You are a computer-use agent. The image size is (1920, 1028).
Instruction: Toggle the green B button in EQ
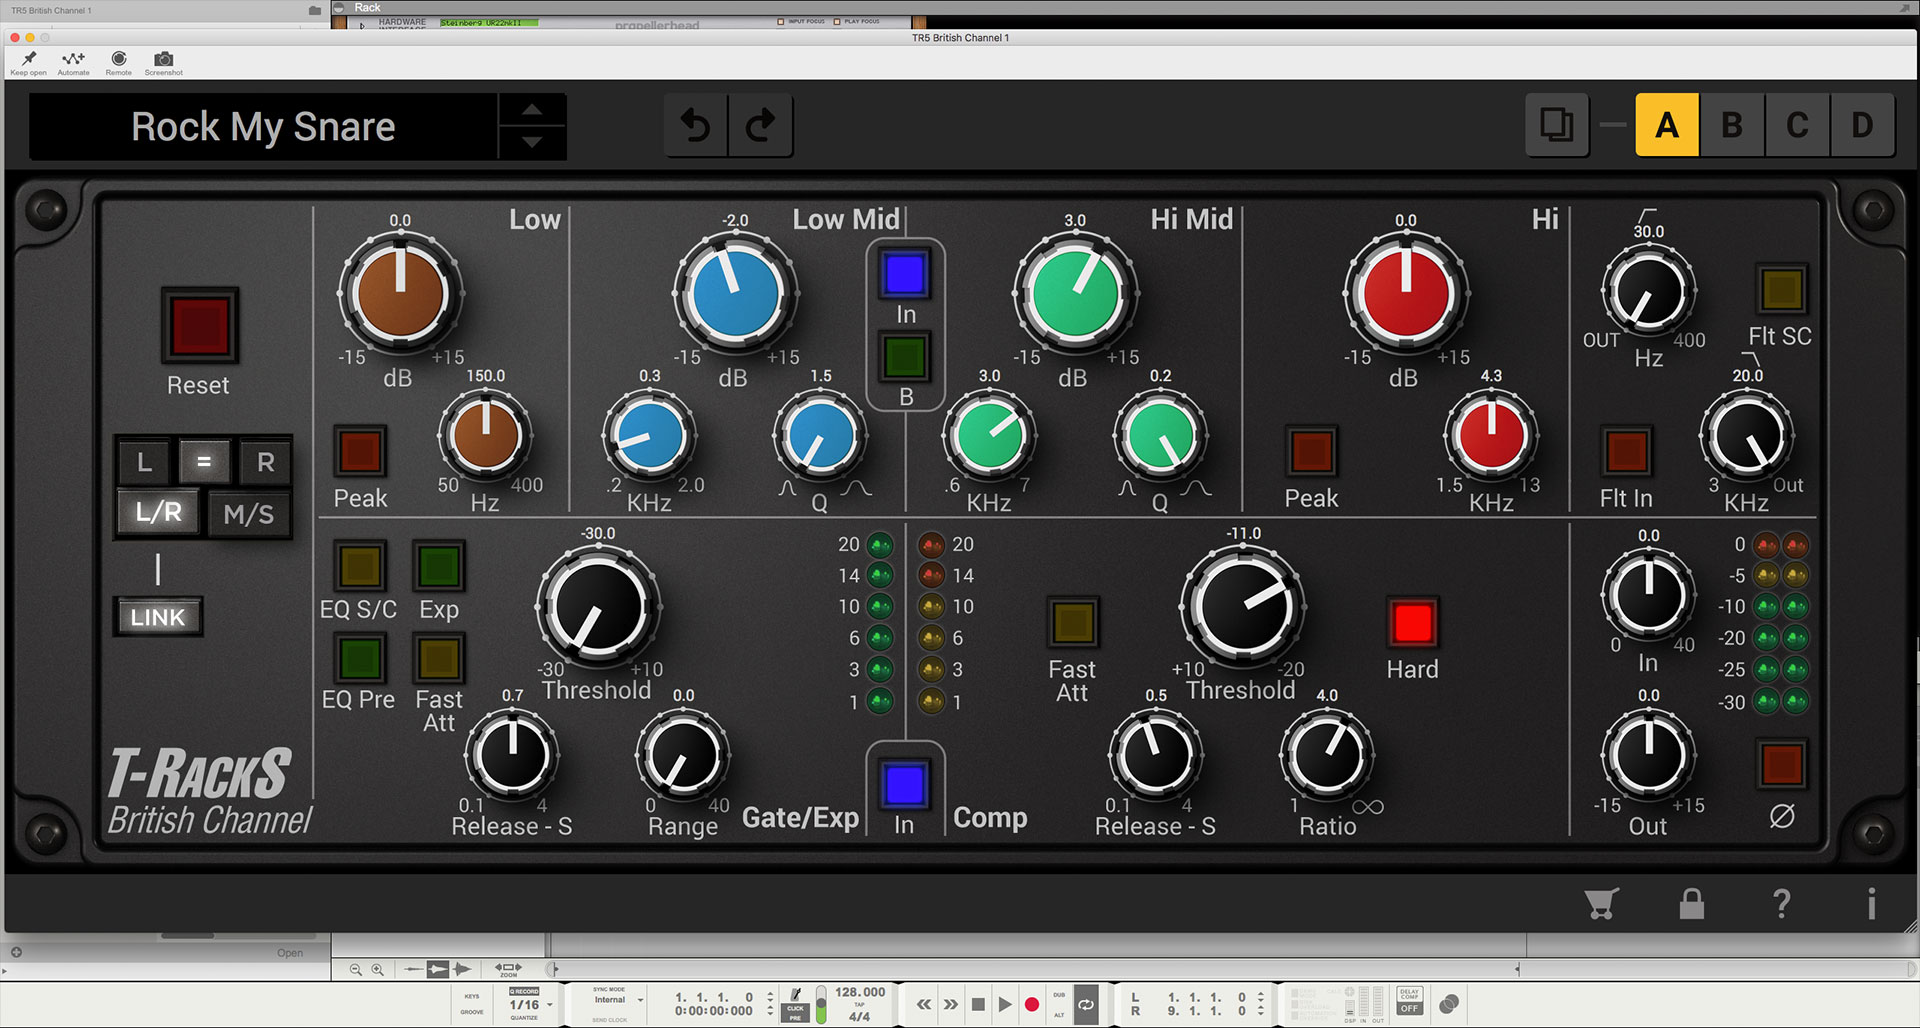click(905, 357)
